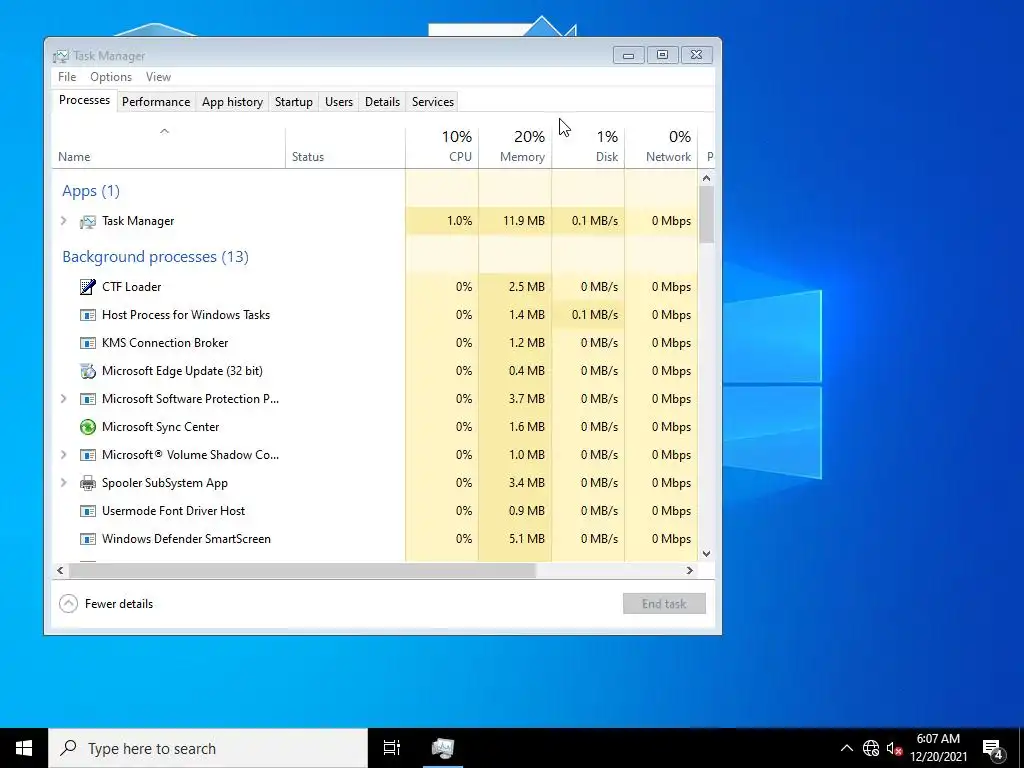Sort processes by Memory column
Image resolution: width=1024 pixels, height=768 pixels.
(515, 148)
